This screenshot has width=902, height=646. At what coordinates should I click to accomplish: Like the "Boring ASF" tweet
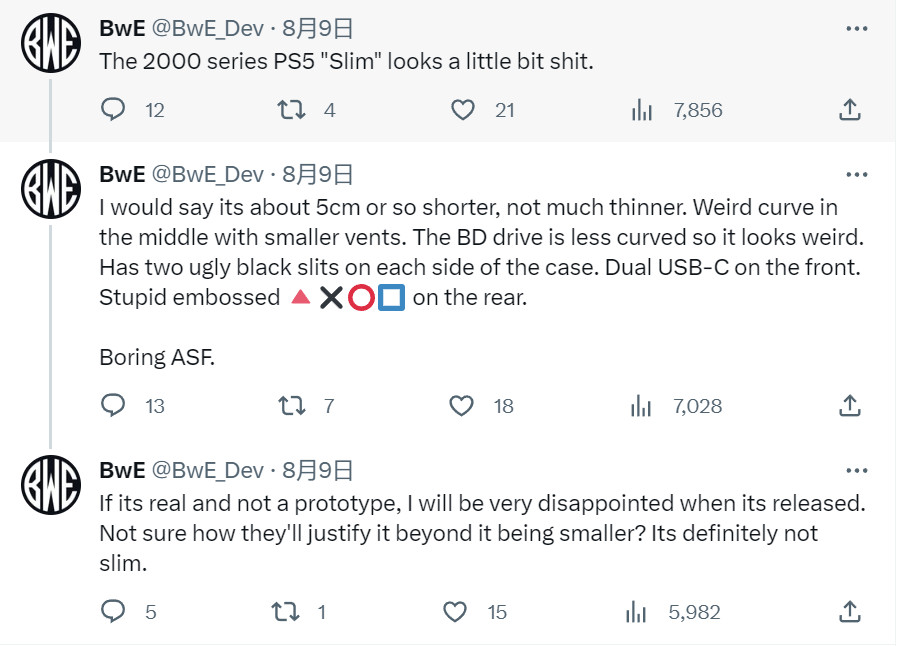point(461,405)
